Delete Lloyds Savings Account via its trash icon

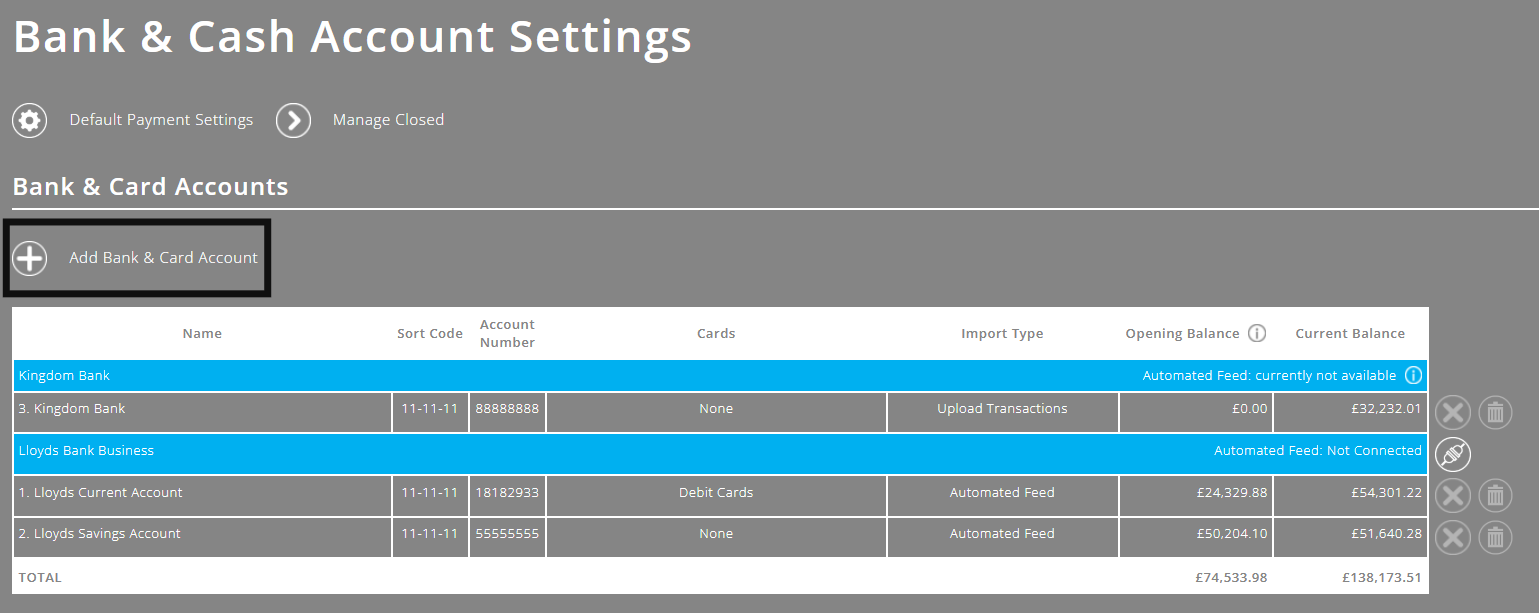coord(1494,537)
